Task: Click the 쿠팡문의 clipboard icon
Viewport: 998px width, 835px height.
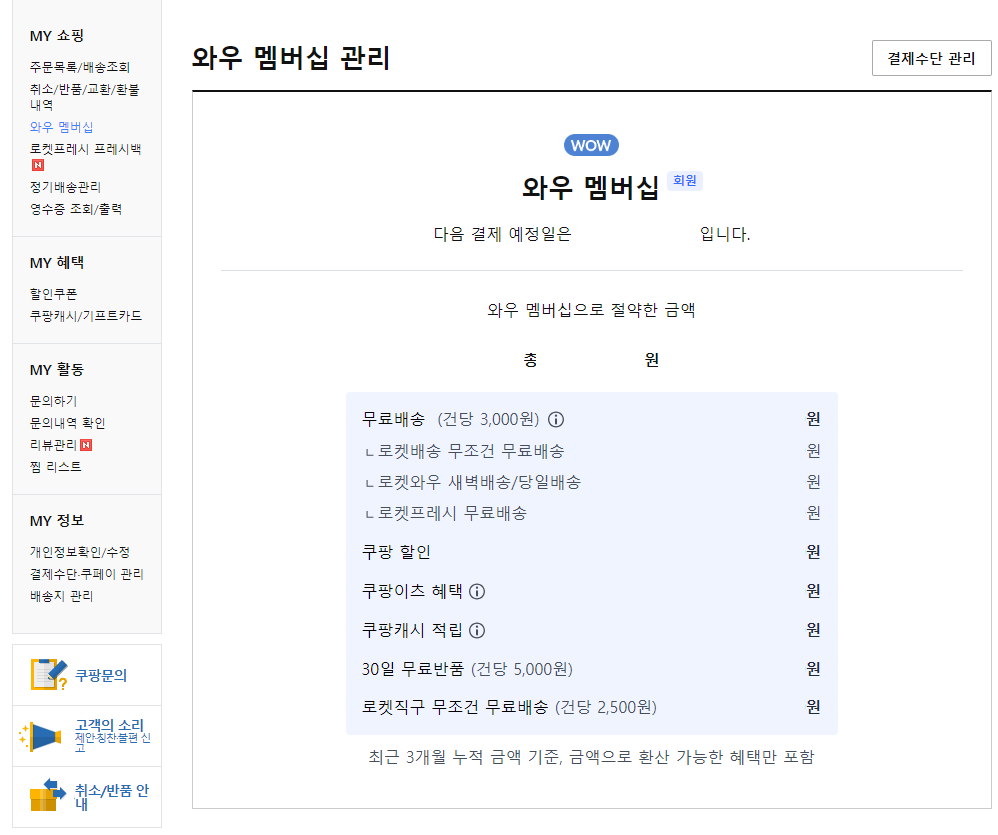Action: (48, 675)
